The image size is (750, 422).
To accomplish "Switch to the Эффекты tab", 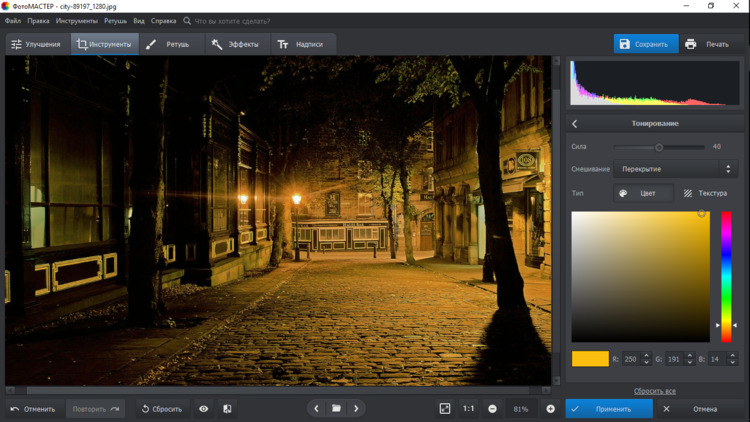I will click(235, 44).
